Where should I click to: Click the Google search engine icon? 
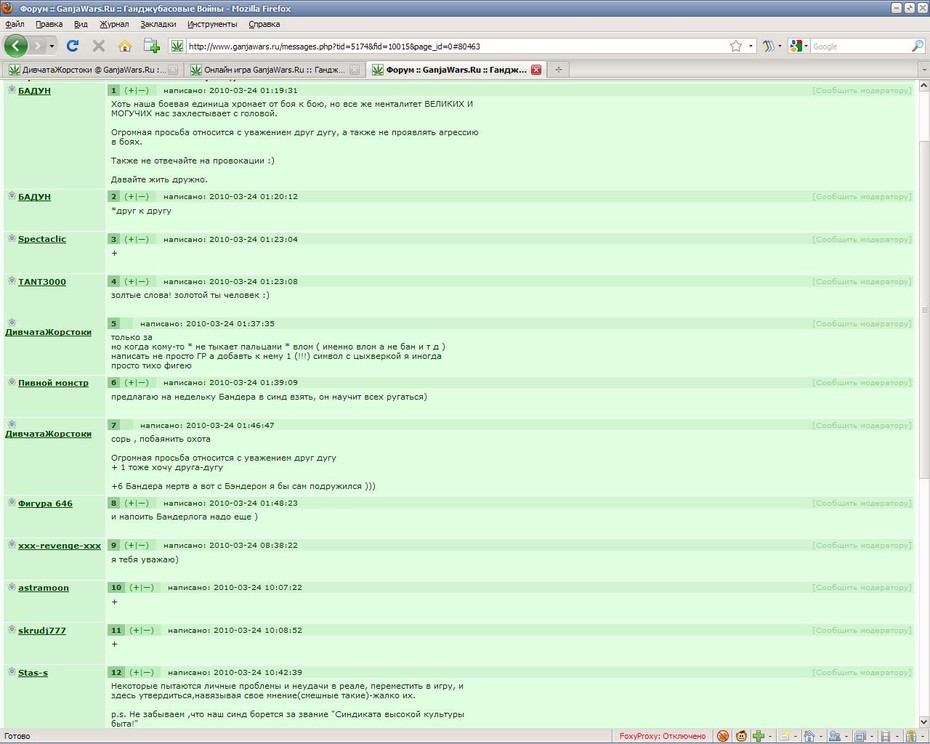coord(795,46)
